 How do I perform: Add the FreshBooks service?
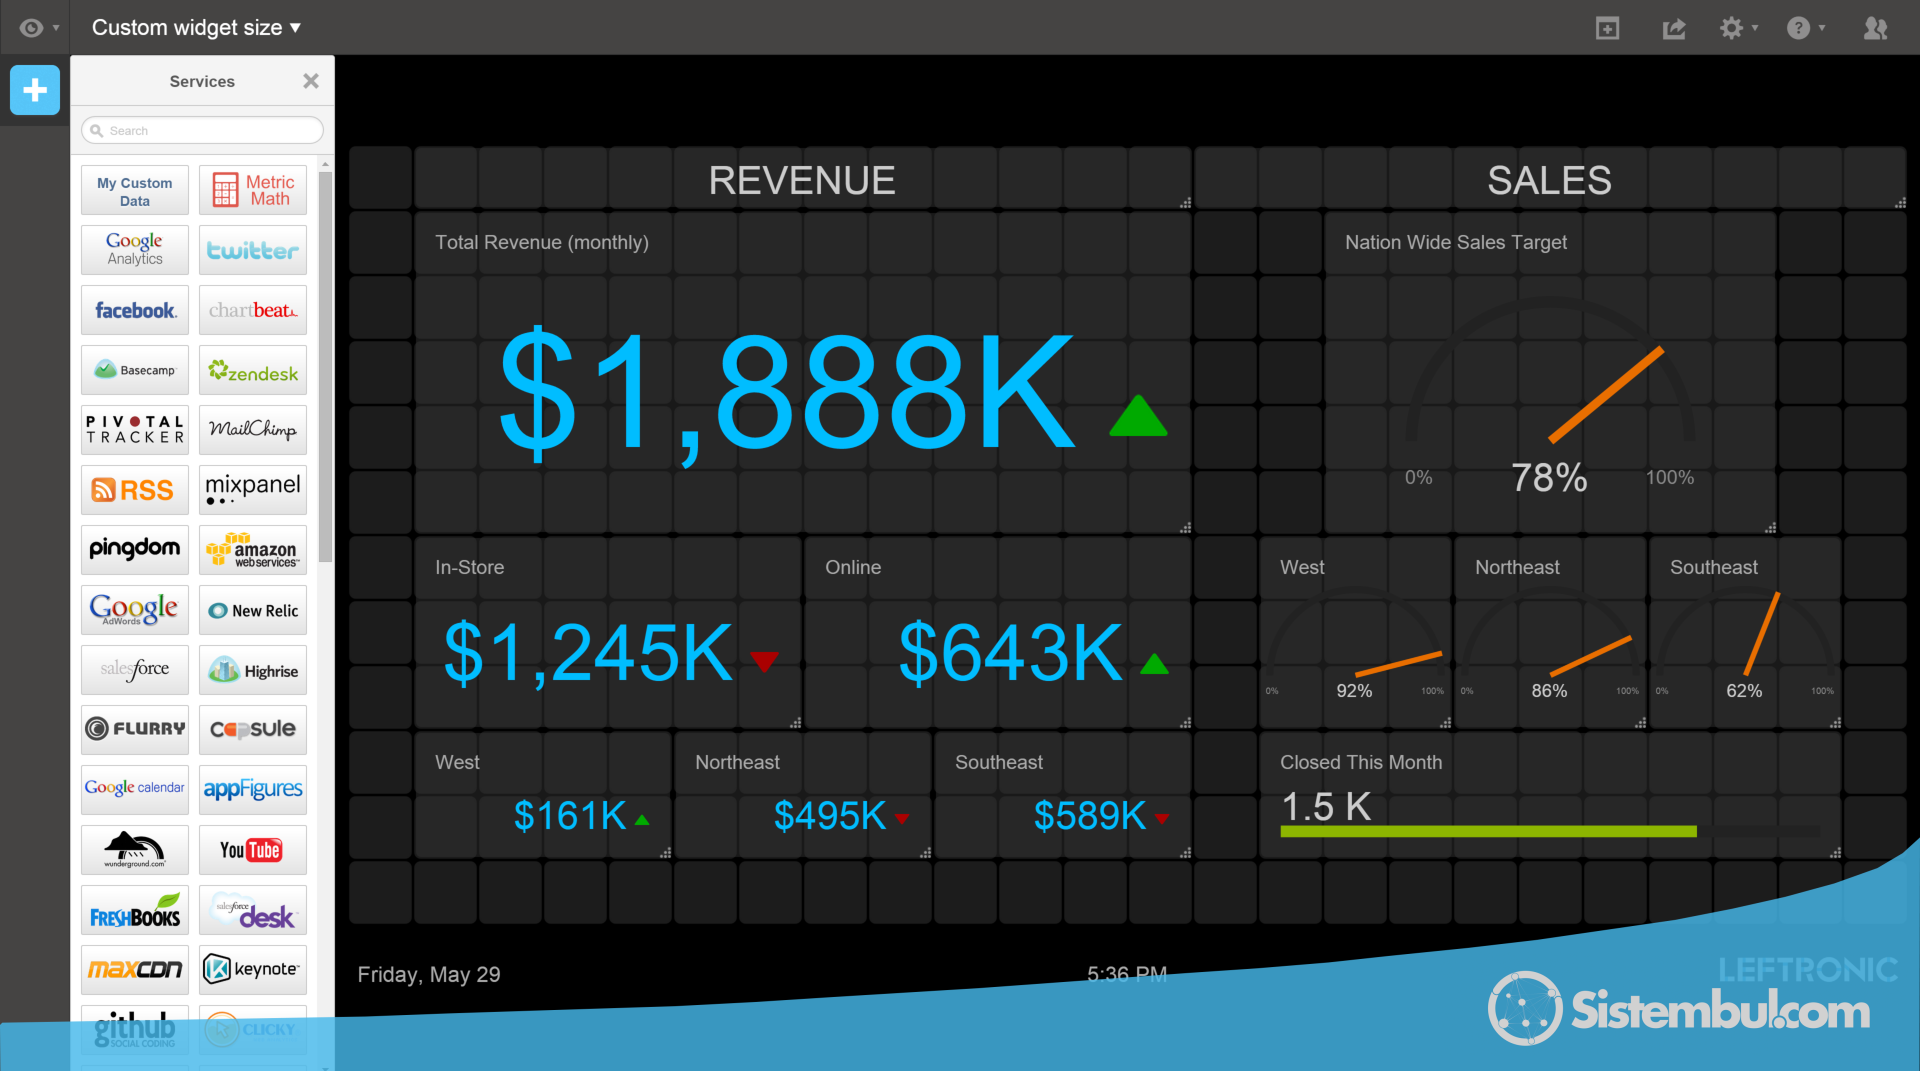pos(135,910)
